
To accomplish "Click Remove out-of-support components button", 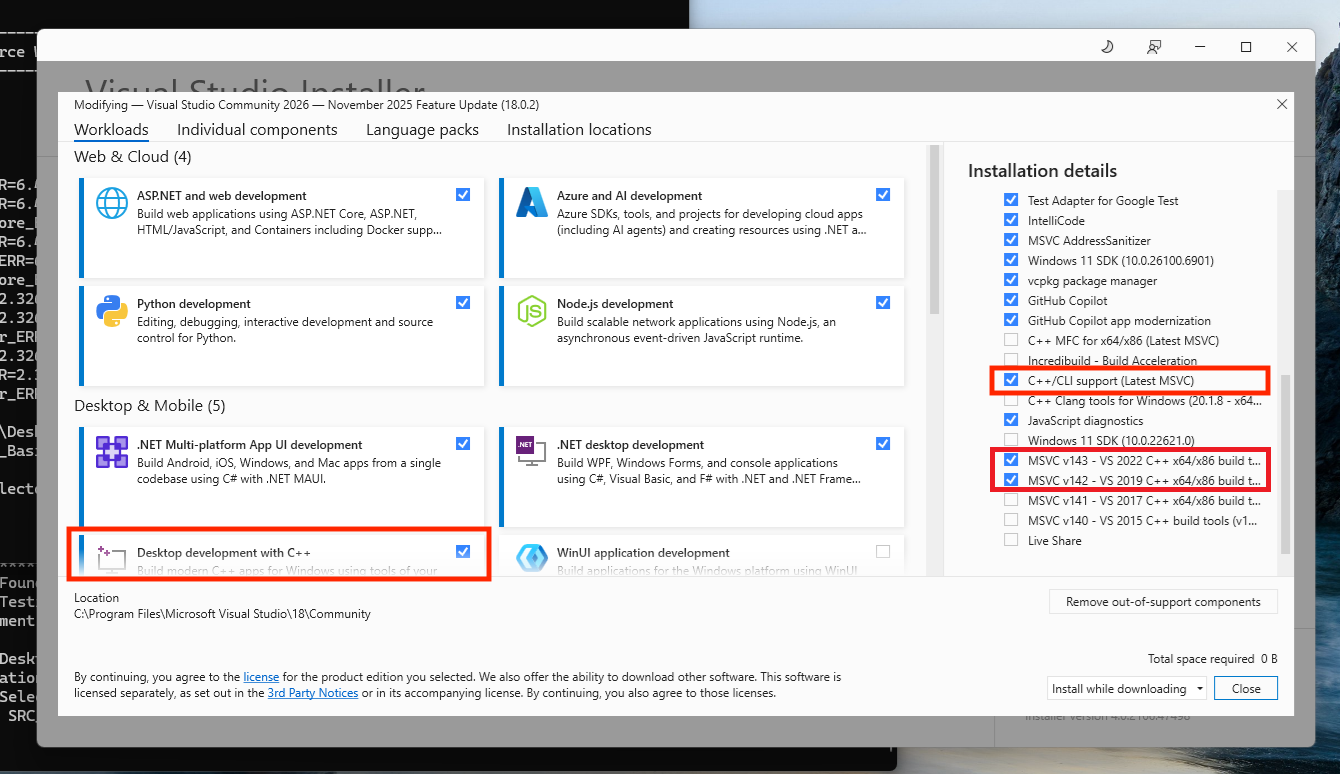I will coord(1163,602).
